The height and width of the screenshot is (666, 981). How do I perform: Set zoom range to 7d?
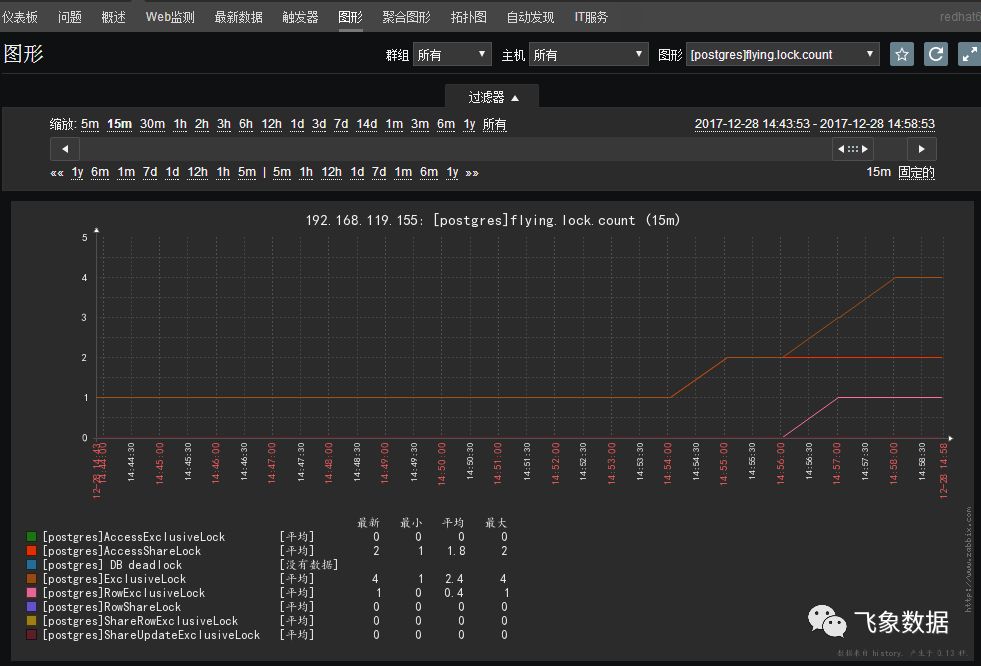341,124
